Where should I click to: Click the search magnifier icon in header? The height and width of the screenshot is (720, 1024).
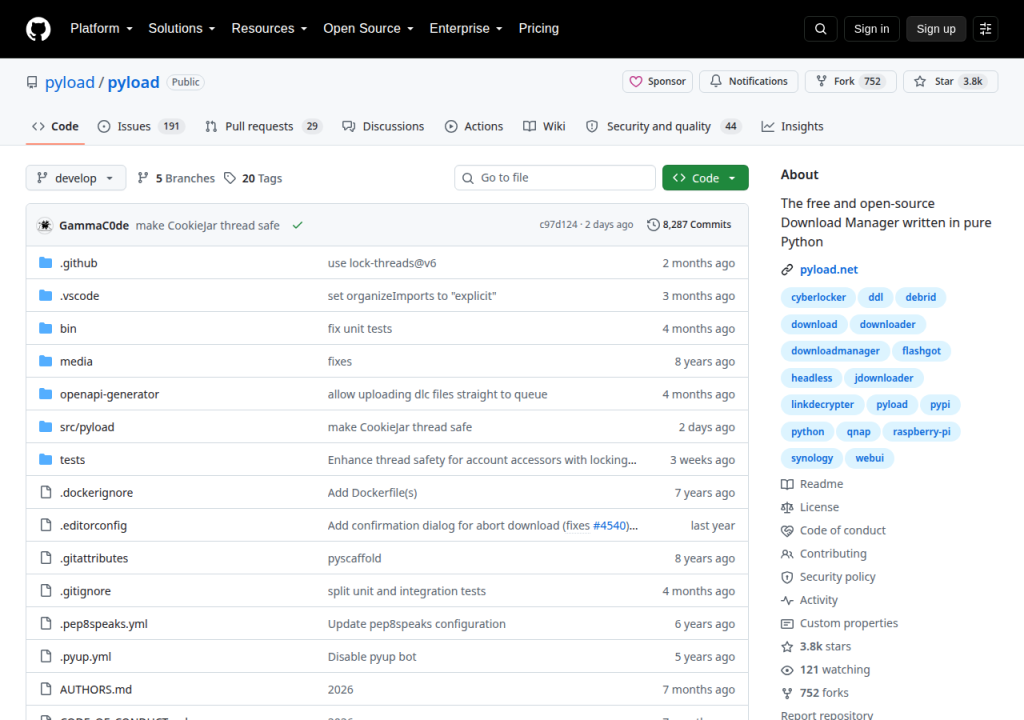tap(820, 29)
